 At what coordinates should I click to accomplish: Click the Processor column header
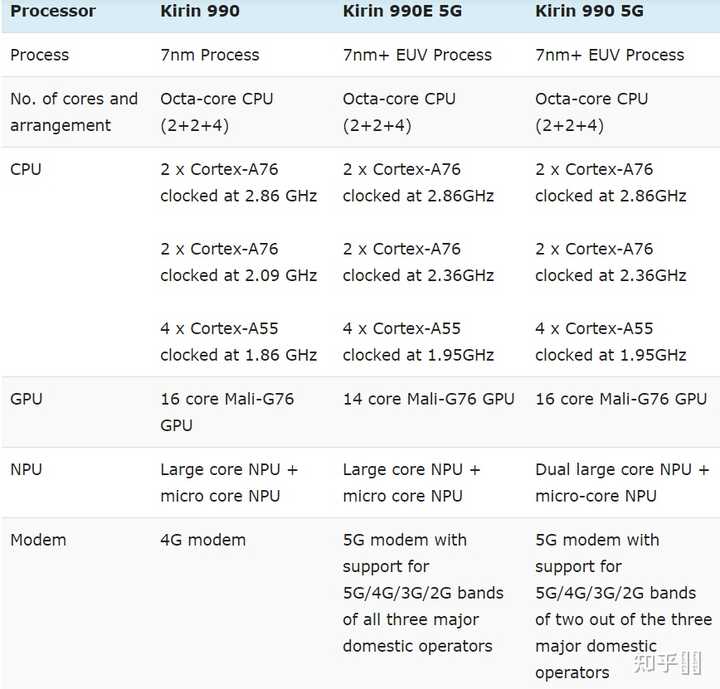point(53,12)
